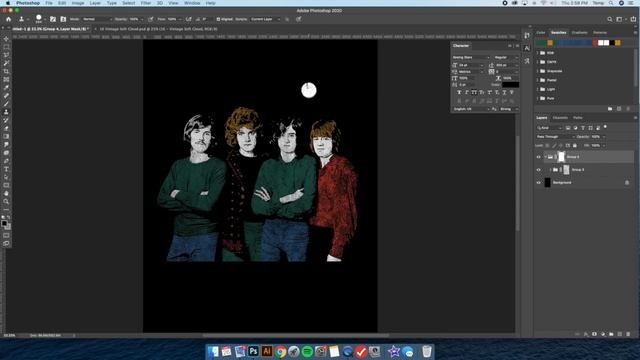Click the Group 4 layer mask thumbnail
This screenshot has width=640, height=360.
[561, 157]
